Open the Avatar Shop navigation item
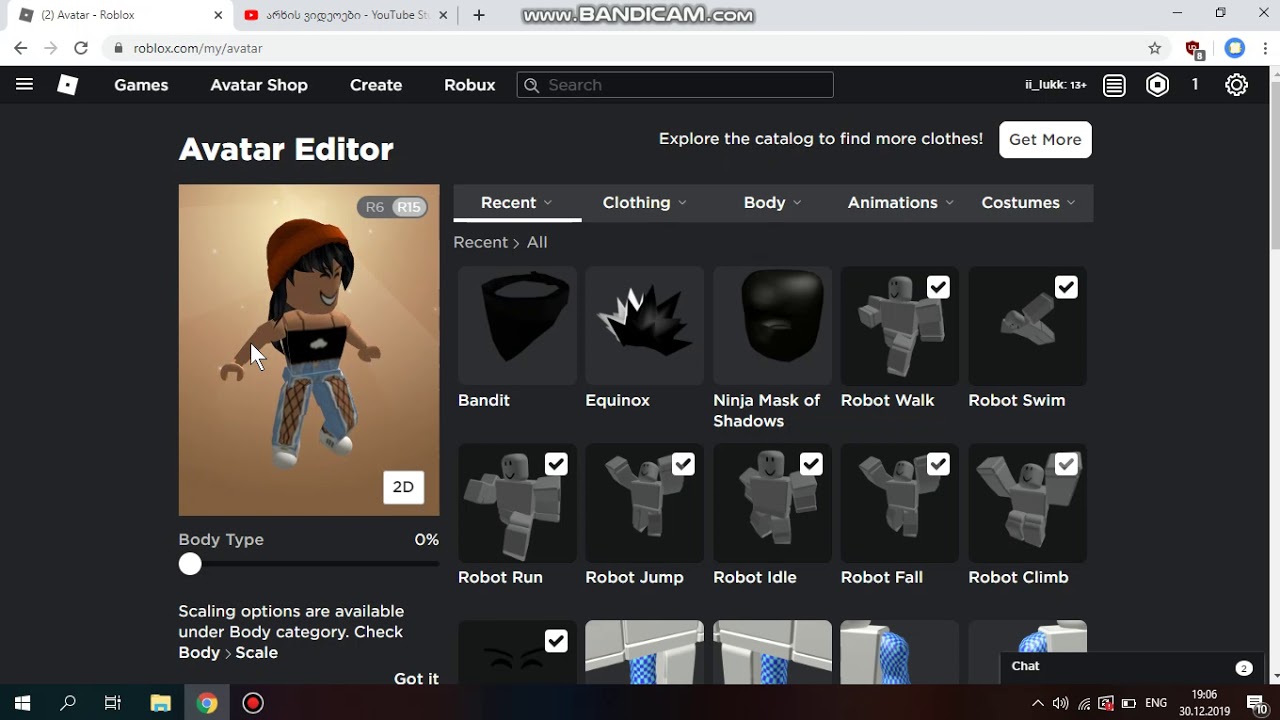This screenshot has width=1280, height=720. point(259,85)
